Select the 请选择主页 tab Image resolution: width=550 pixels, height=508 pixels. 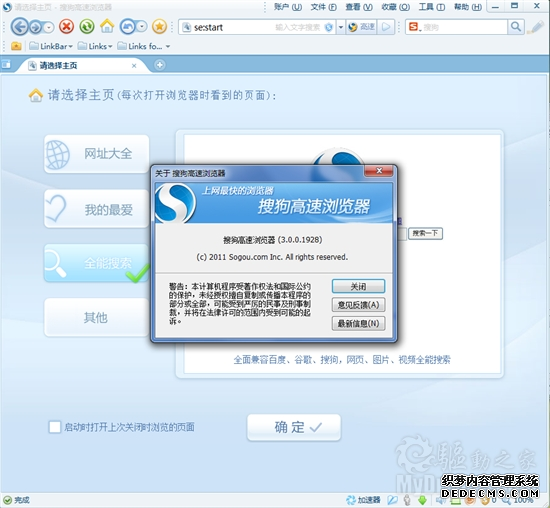tap(81, 66)
